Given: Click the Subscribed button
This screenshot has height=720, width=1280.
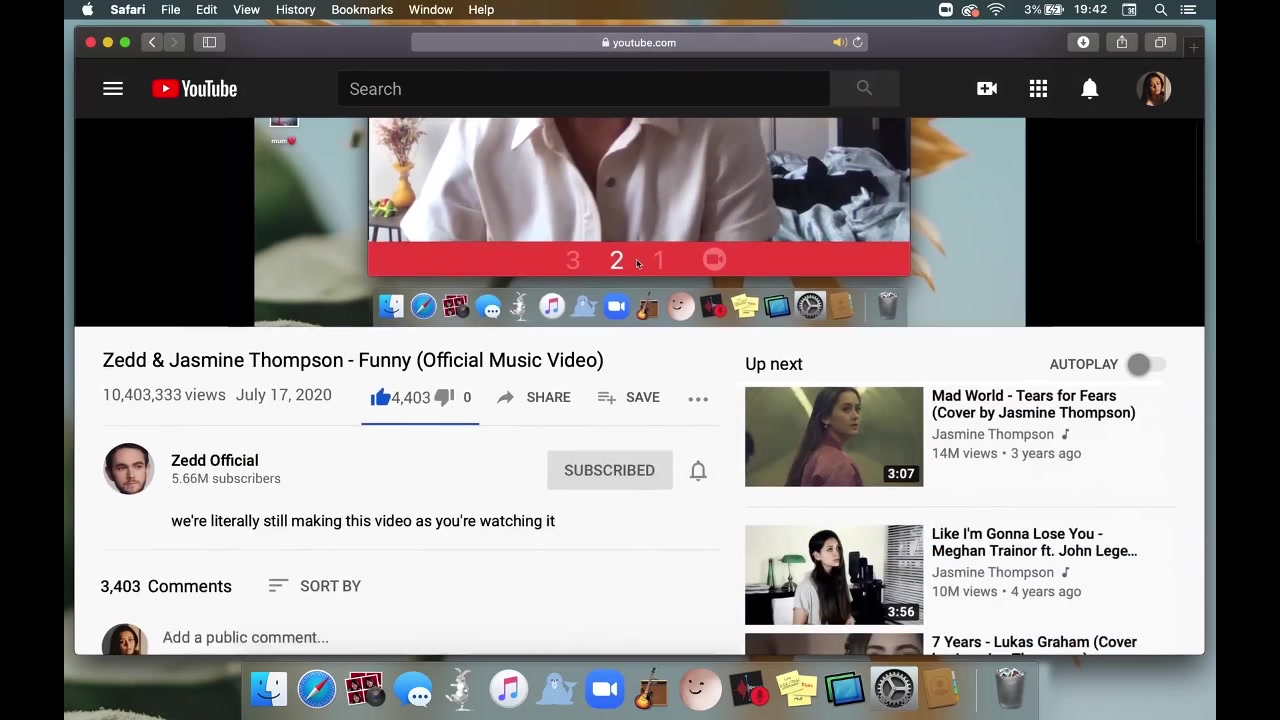Looking at the screenshot, I should (x=609, y=470).
